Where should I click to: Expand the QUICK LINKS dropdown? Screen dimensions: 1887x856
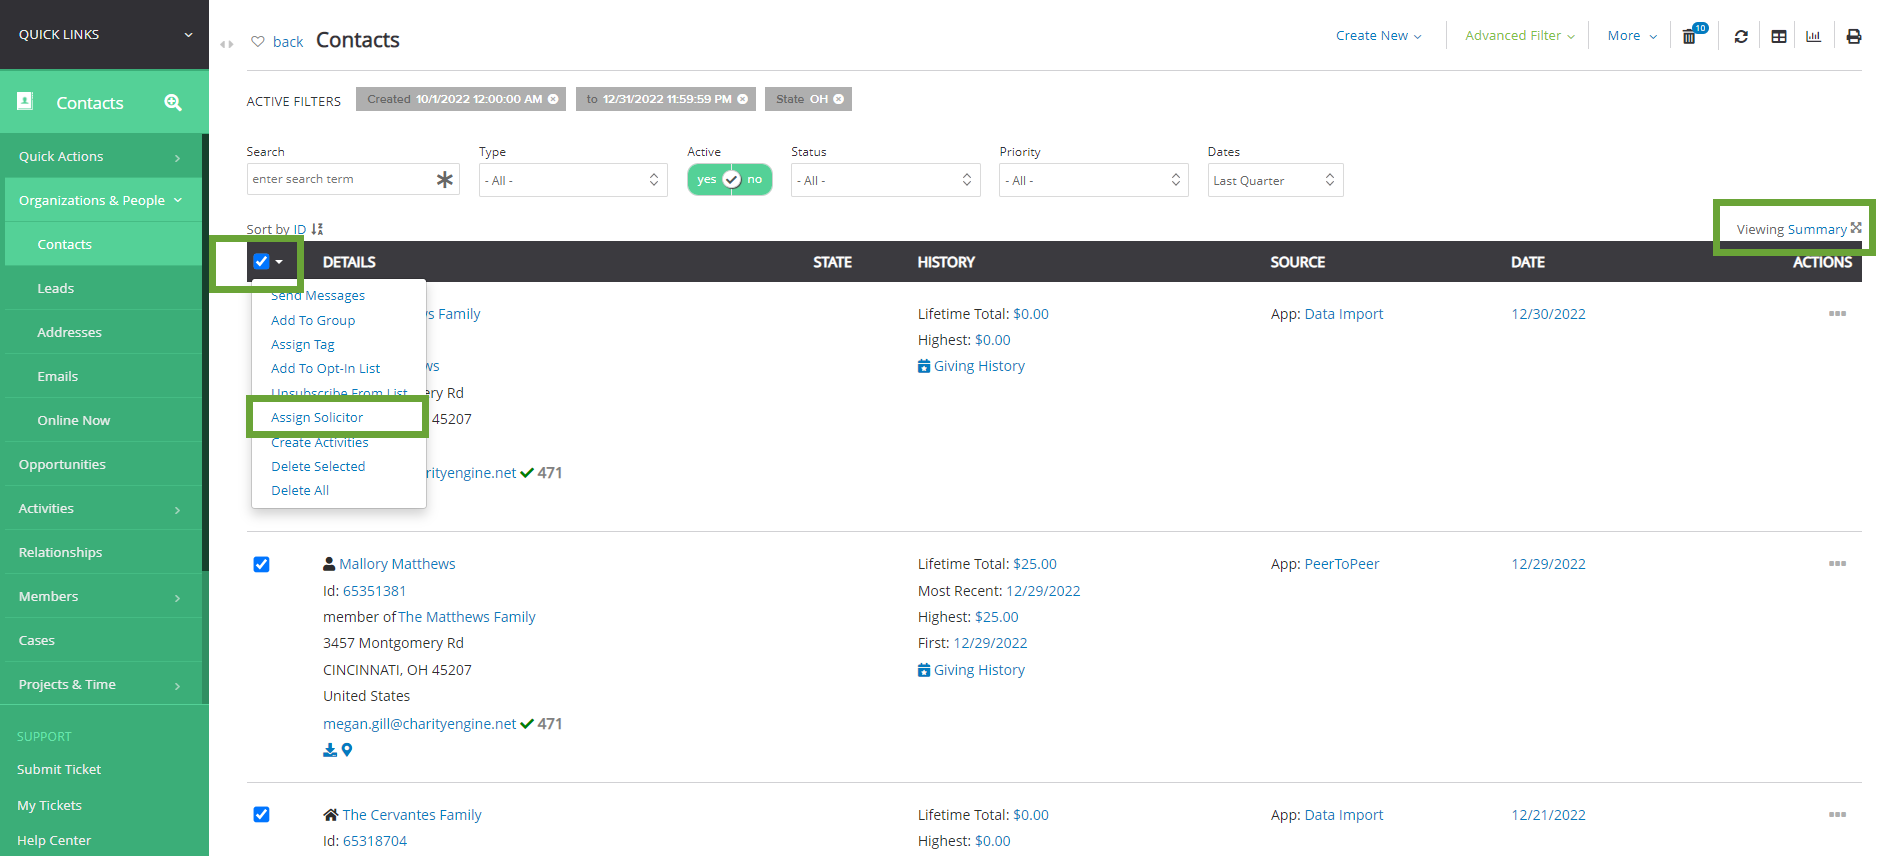(x=104, y=34)
